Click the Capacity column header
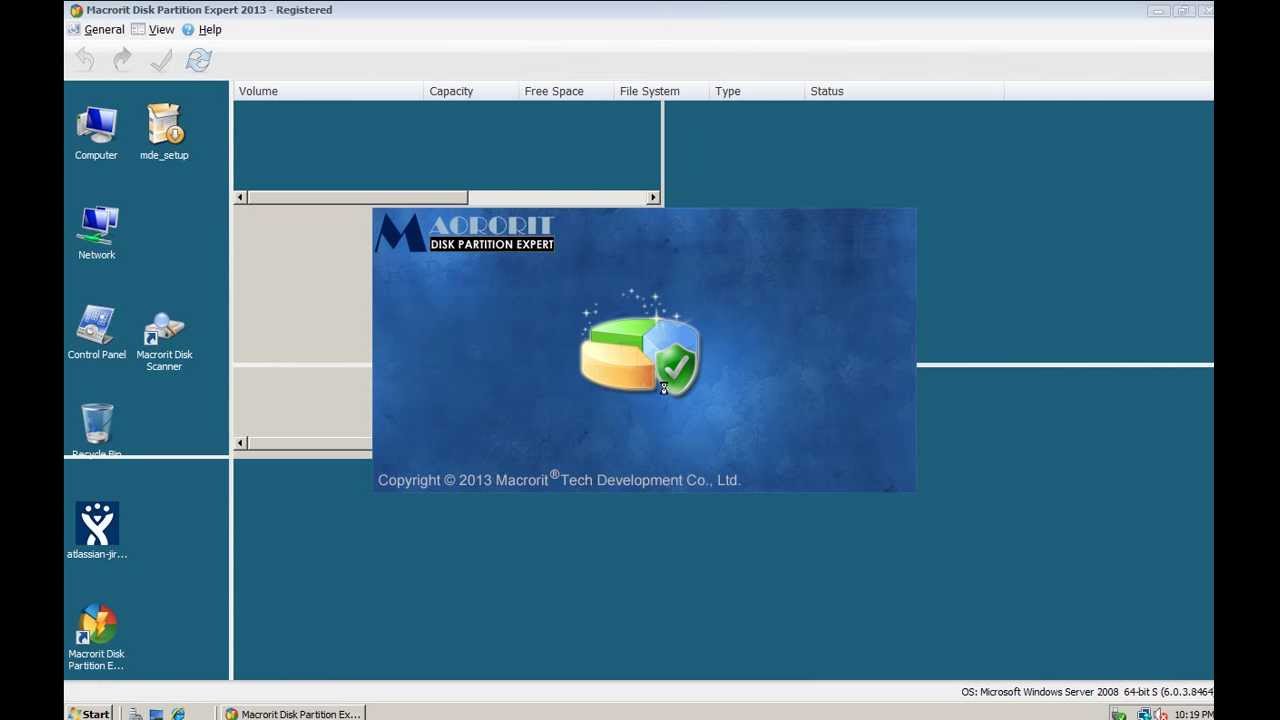The width and height of the screenshot is (1280, 720). coord(471,91)
